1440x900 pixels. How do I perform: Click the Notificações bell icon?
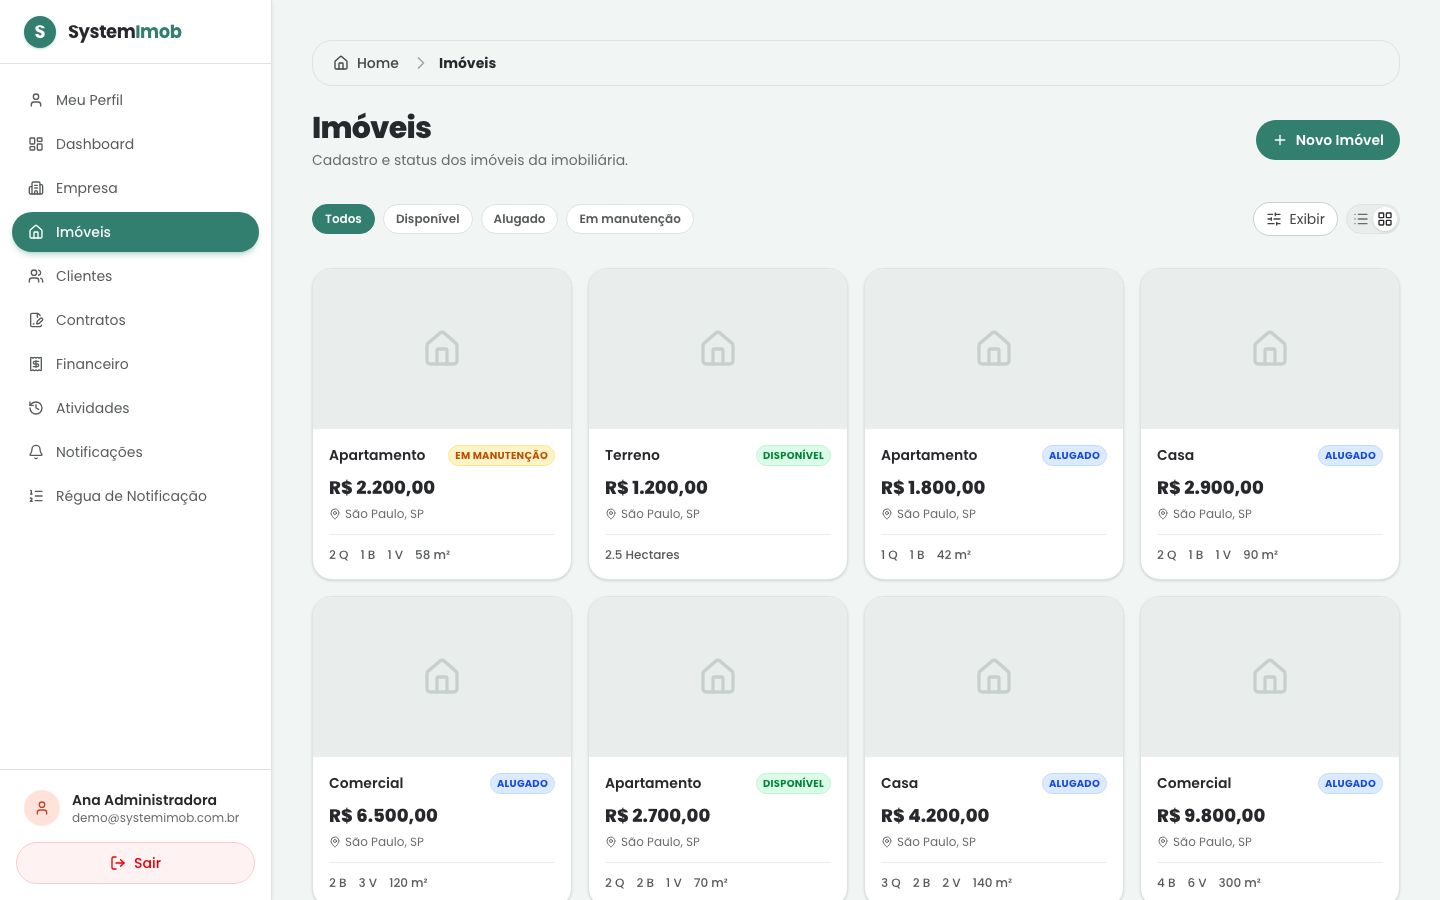pyautogui.click(x=36, y=452)
